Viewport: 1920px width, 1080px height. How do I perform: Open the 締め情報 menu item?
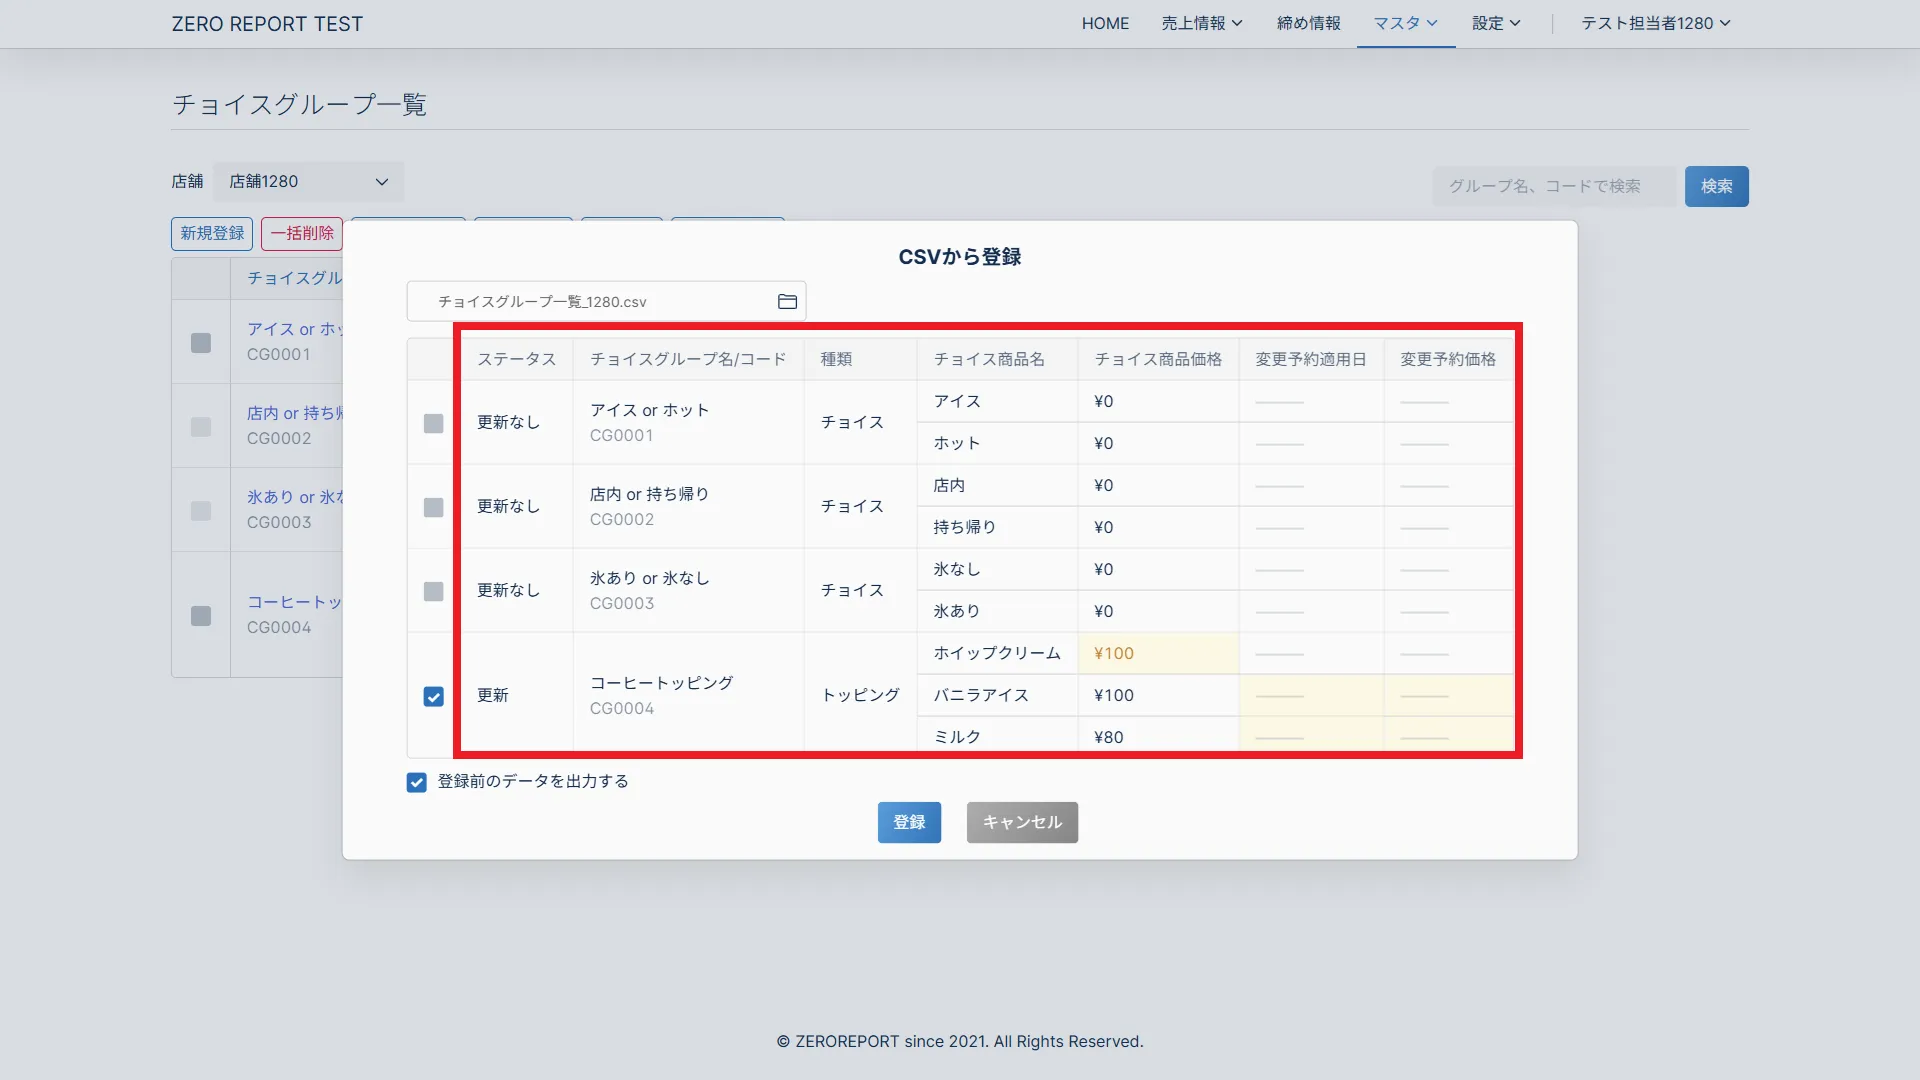[1308, 23]
